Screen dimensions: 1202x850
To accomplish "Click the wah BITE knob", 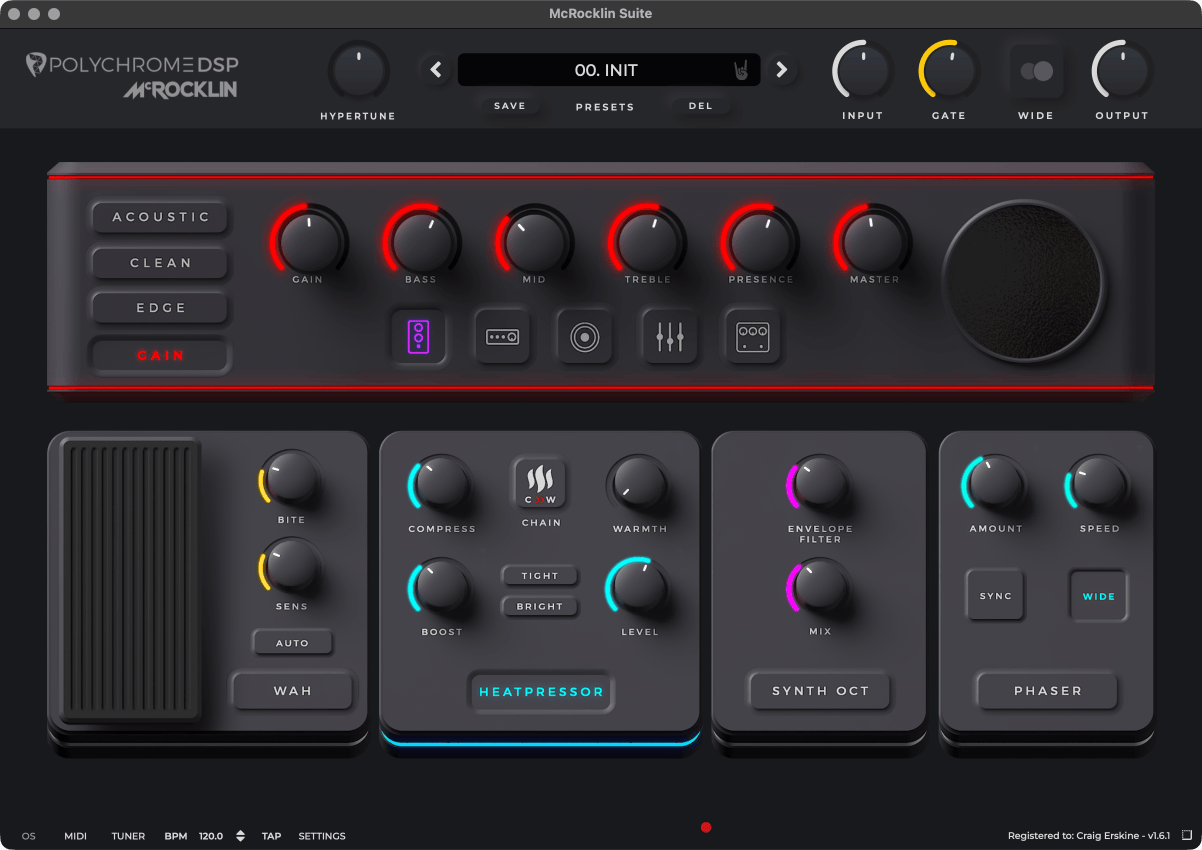I will (291, 482).
